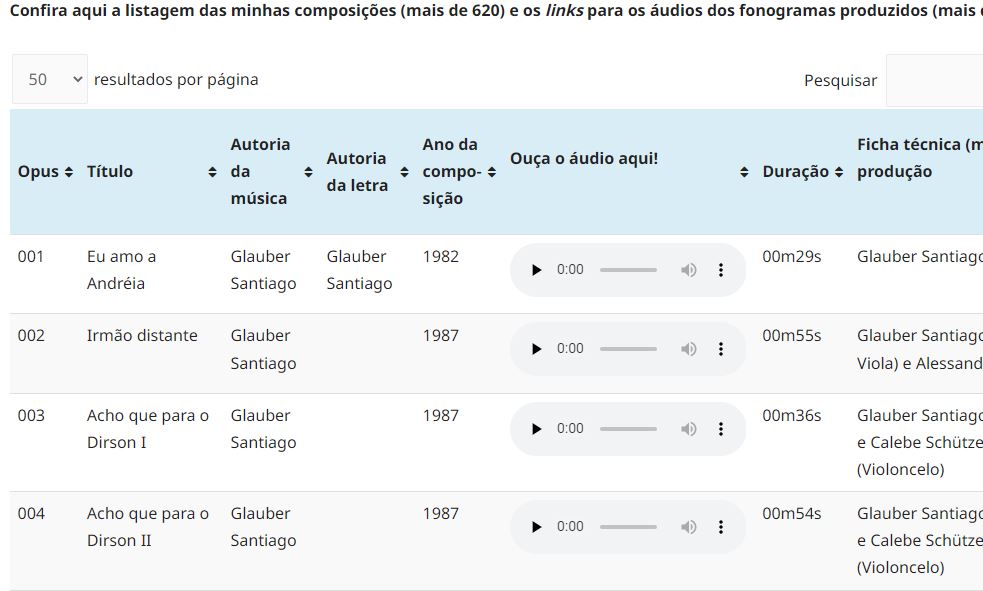This screenshot has width=983, height=591.
Task: Mute the Eu amo a Andréia audio player
Action: (x=688, y=270)
